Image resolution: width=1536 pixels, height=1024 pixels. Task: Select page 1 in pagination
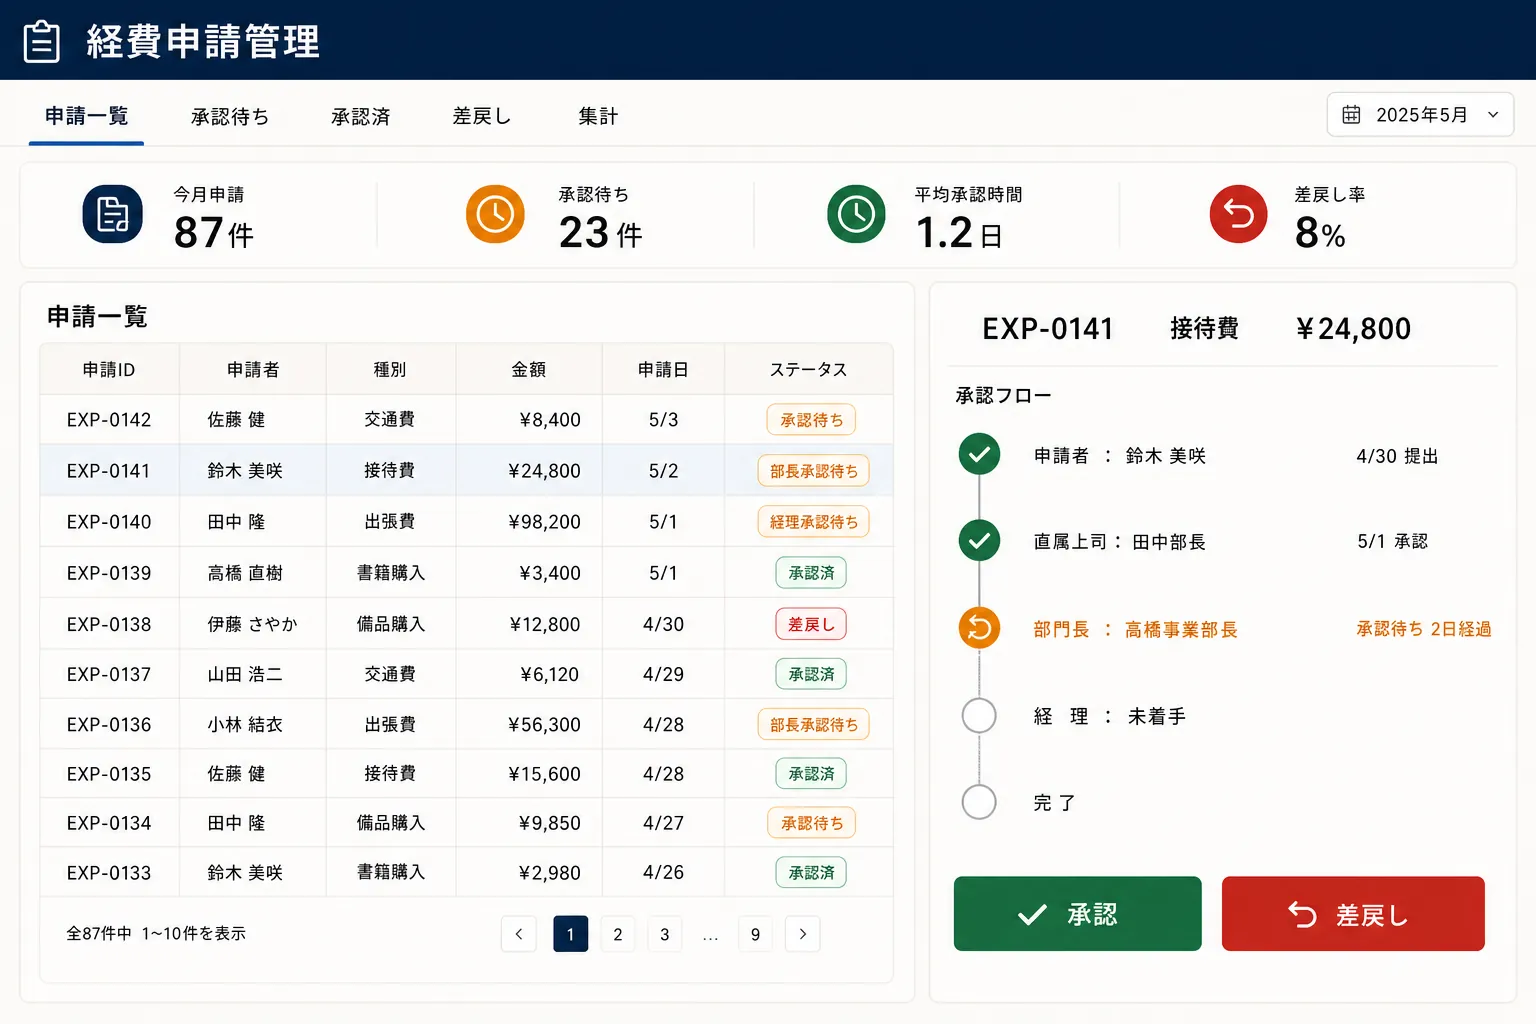(x=570, y=934)
